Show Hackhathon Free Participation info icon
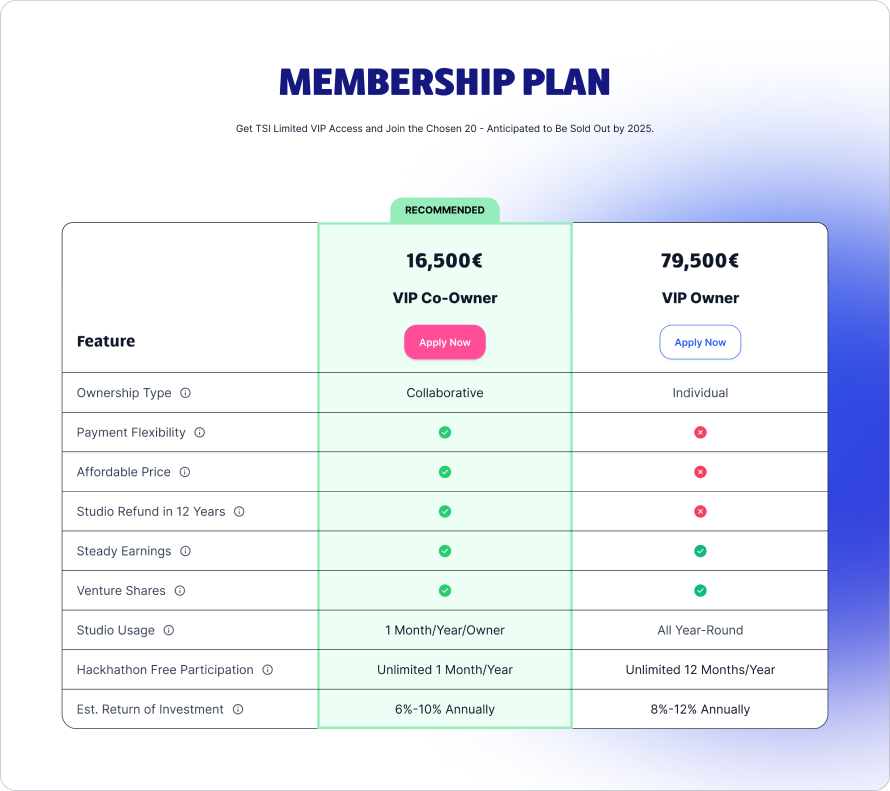 click(268, 670)
